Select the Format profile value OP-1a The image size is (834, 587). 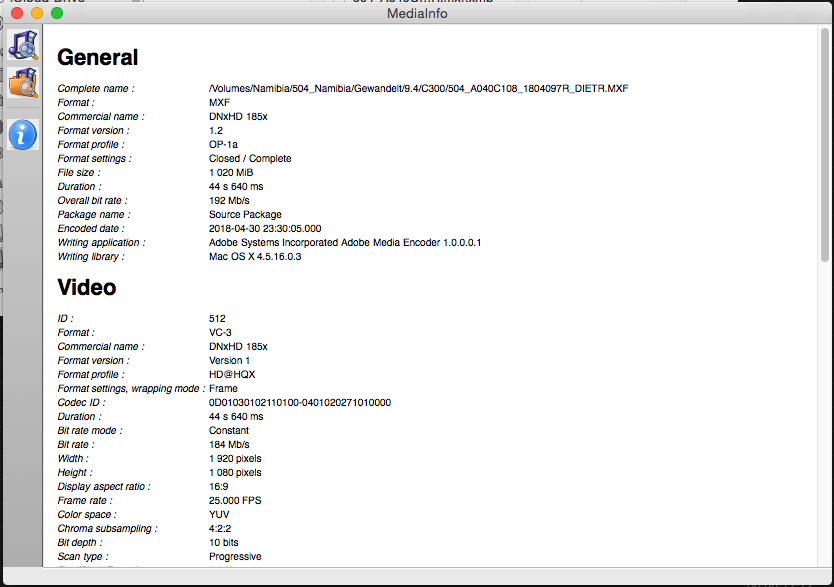pos(223,144)
